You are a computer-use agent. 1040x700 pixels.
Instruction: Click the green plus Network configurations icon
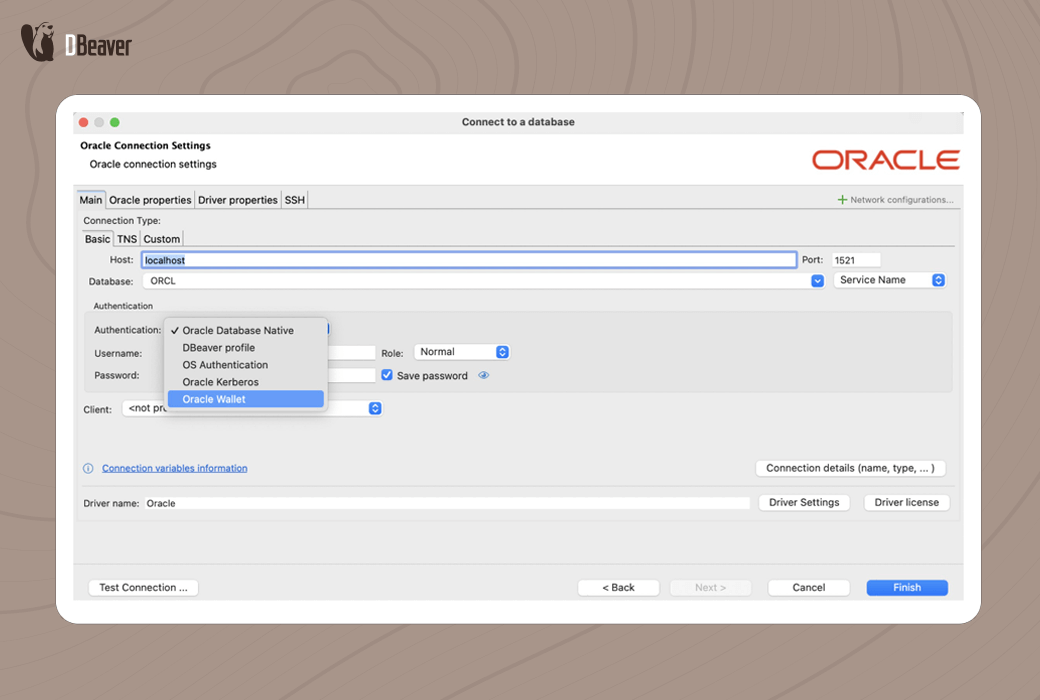tap(842, 200)
